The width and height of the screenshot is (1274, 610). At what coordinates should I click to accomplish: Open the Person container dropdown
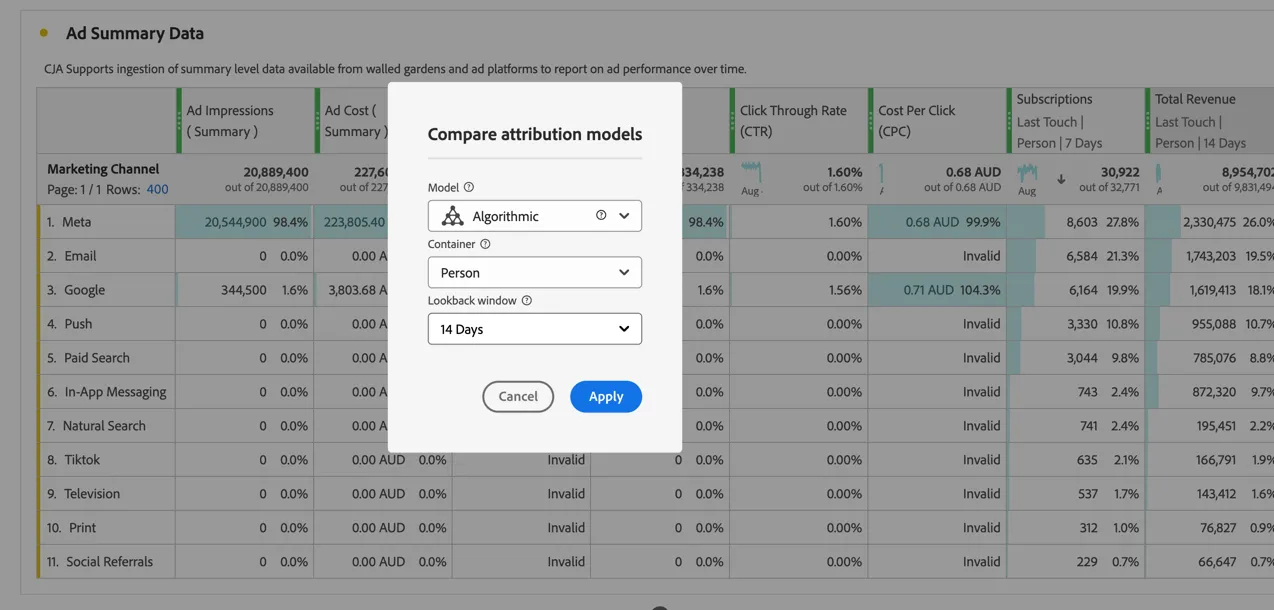tap(535, 272)
